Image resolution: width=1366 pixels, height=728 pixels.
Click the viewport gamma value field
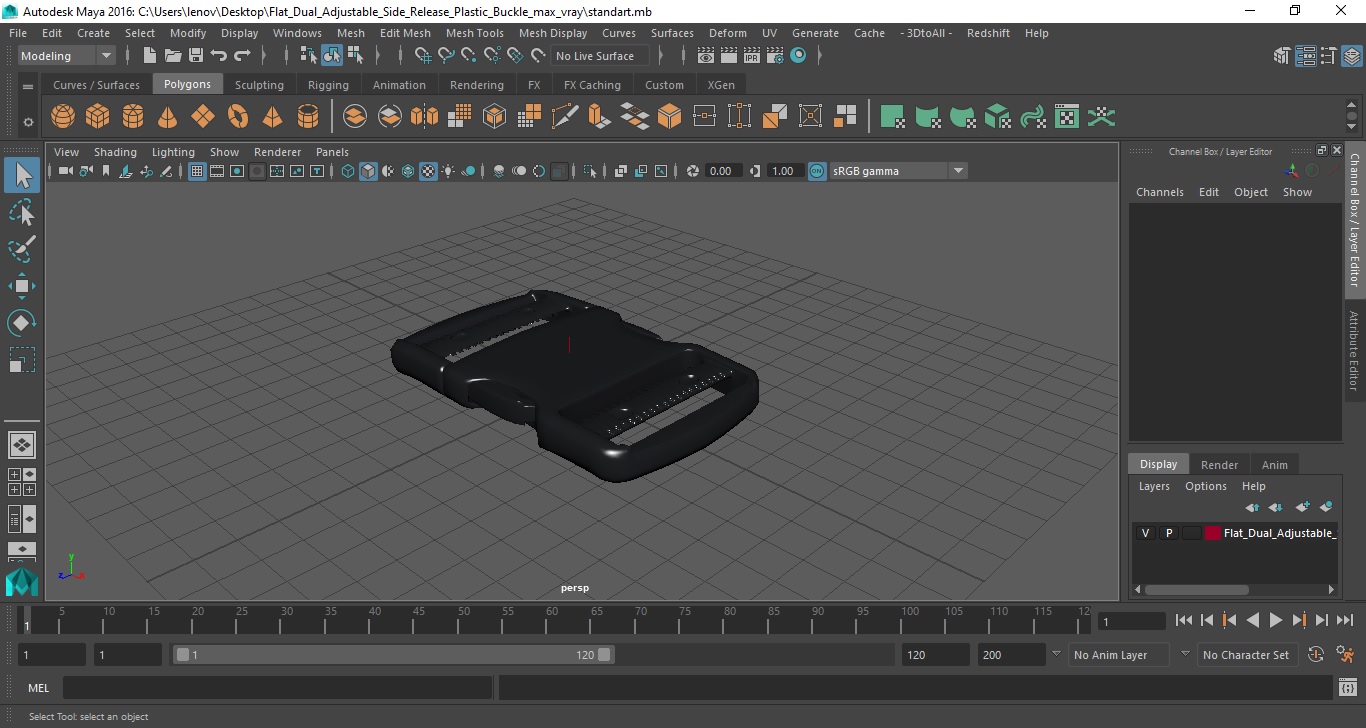(x=783, y=171)
